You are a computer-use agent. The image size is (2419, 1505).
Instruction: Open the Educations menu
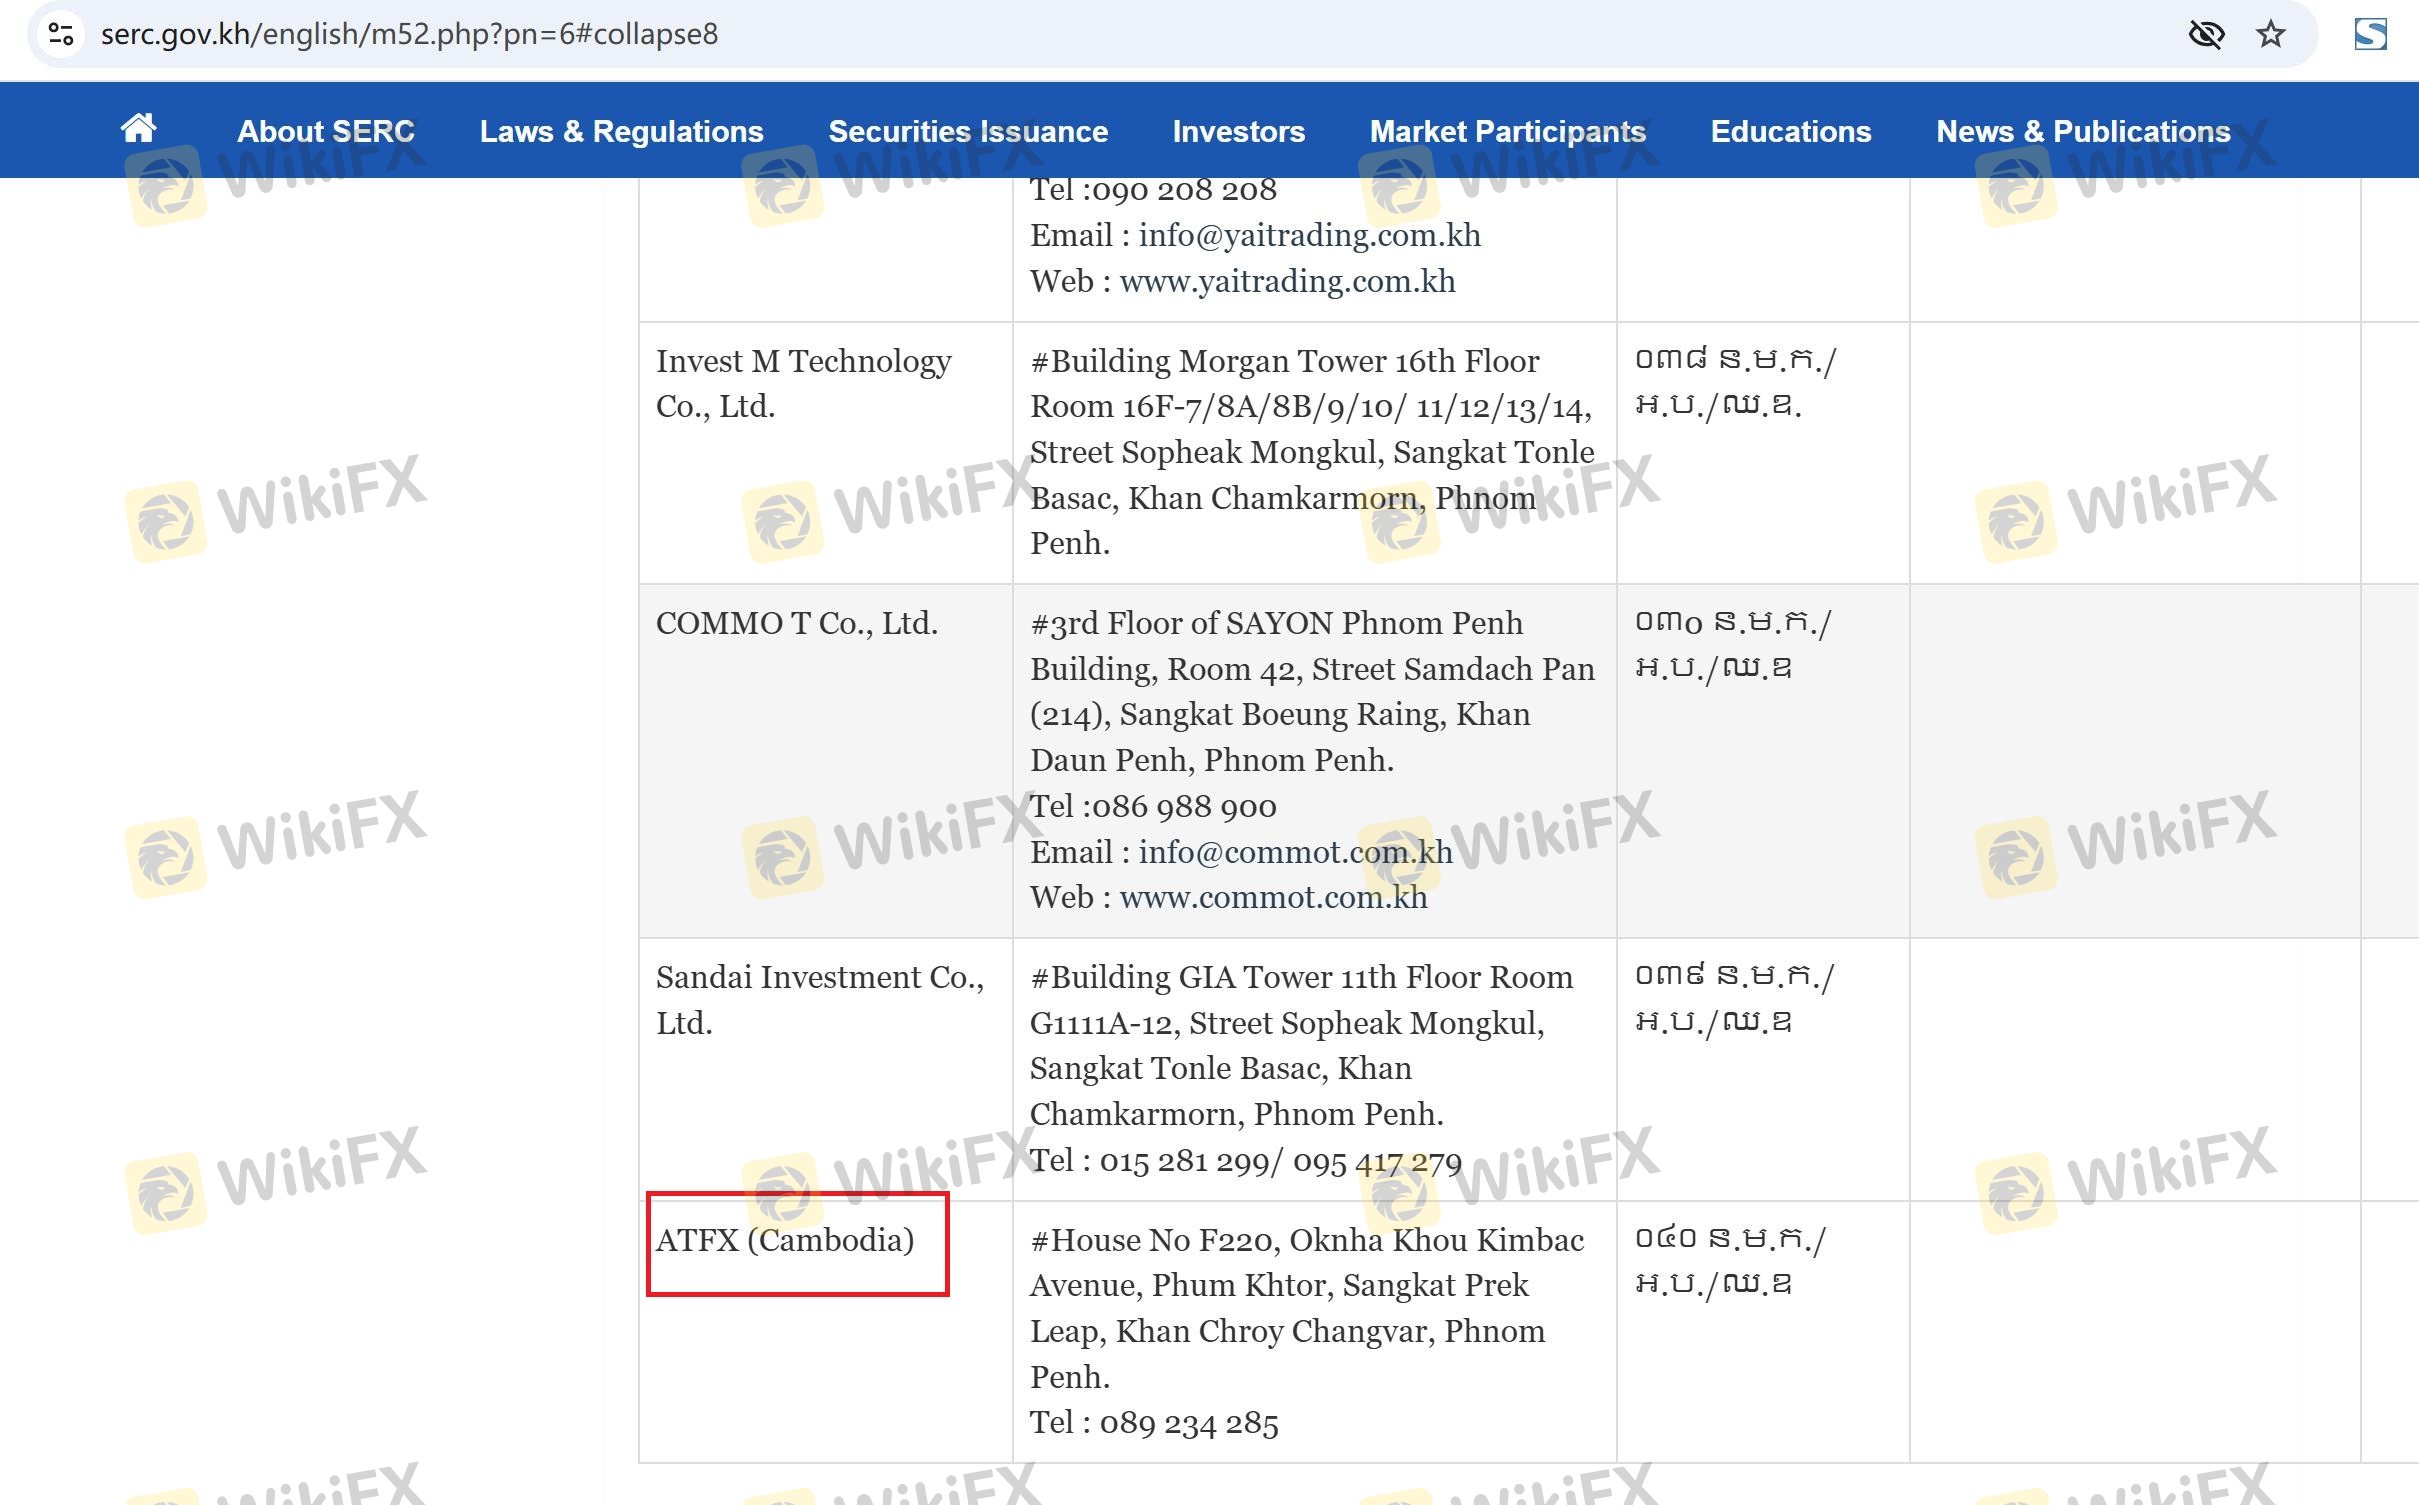[x=1790, y=132]
